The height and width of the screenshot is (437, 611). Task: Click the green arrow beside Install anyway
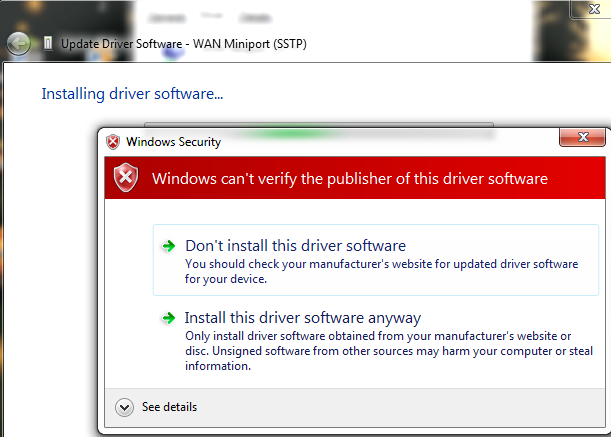169,318
